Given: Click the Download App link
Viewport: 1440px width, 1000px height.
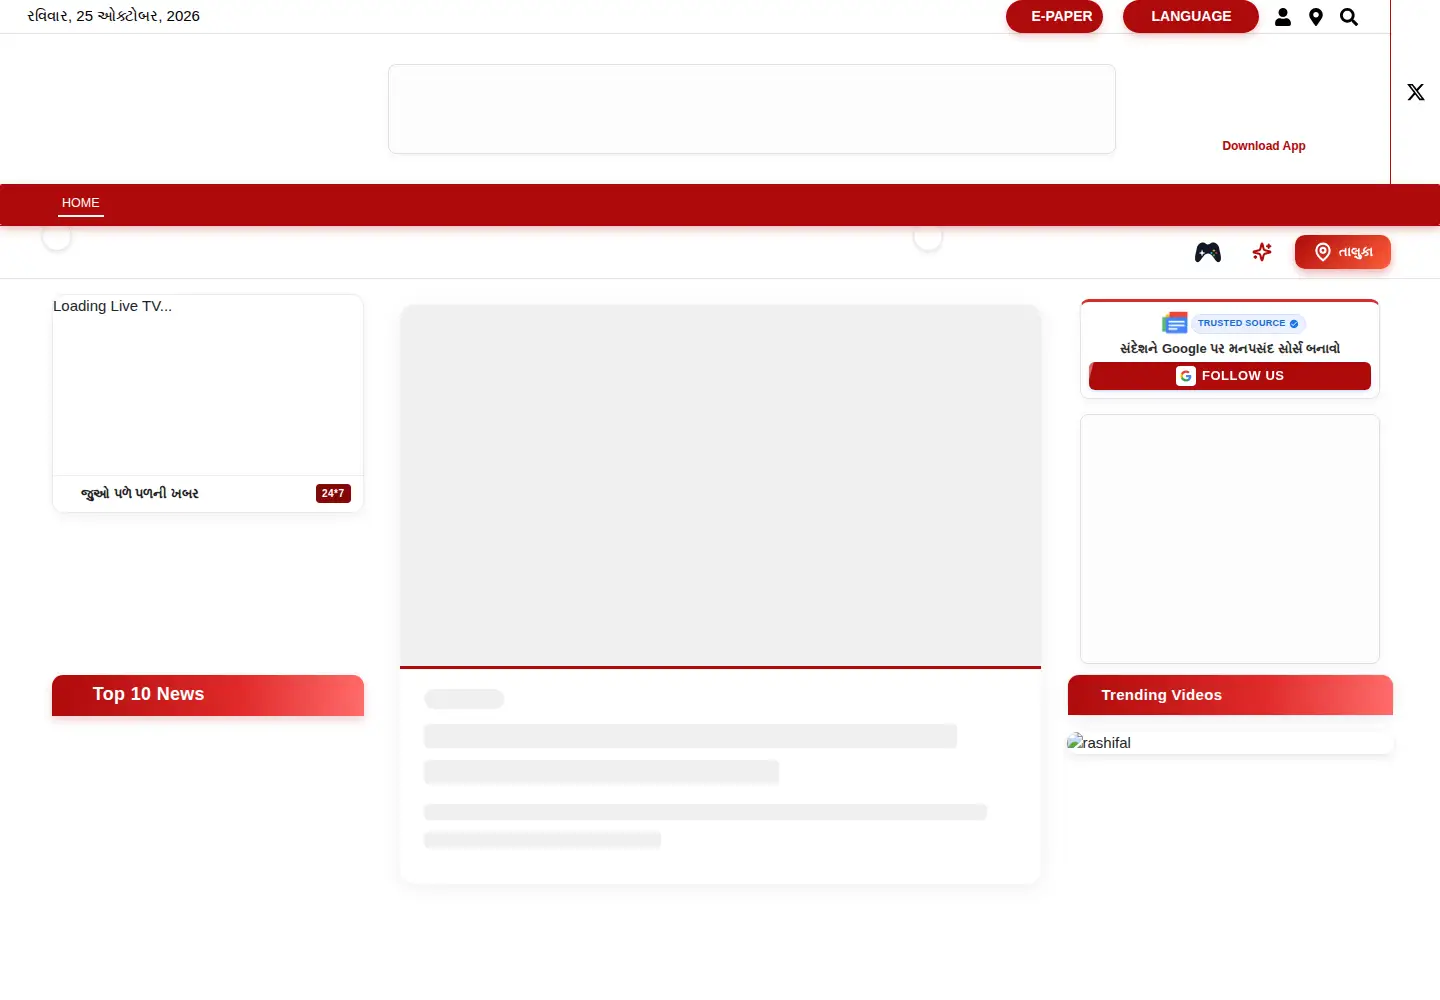Looking at the screenshot, I should [x=1264, y=146].
